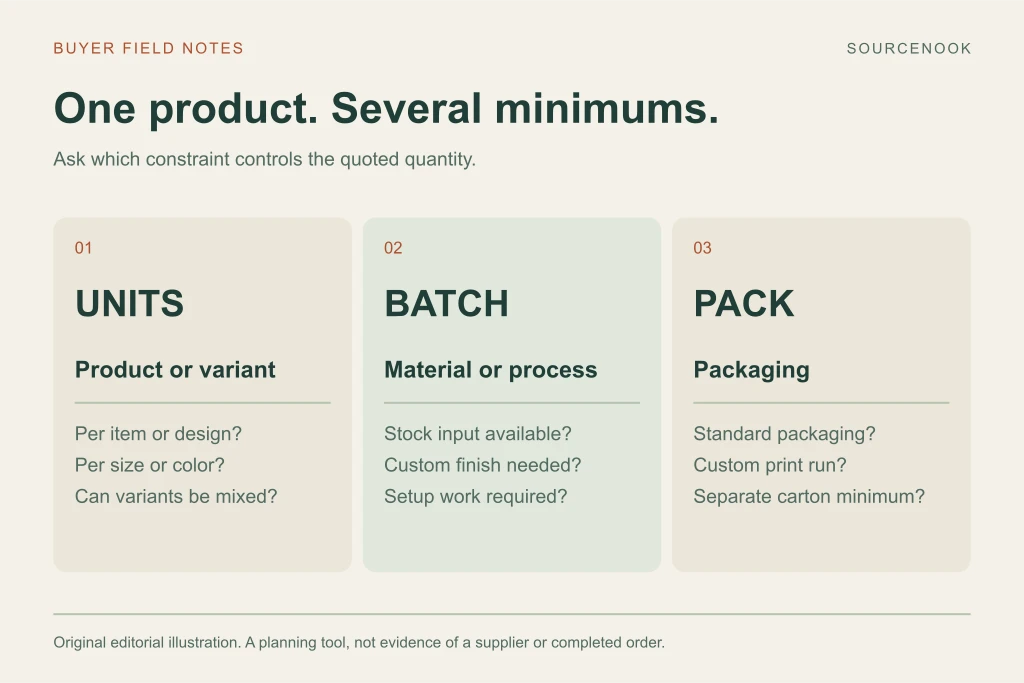Click the question Per item or design?
Viewport: 1024px width, 683px height.
(x=158, y=434)
